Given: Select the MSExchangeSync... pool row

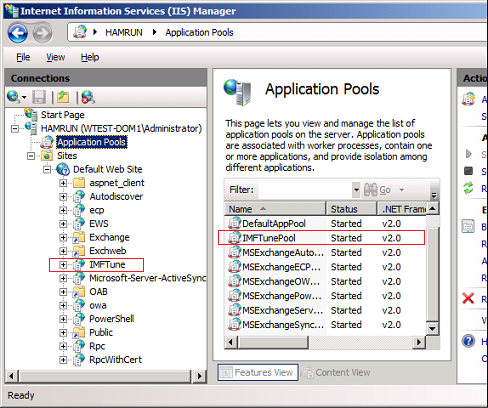Looking at the screenshot, I should tap(326, 325).
